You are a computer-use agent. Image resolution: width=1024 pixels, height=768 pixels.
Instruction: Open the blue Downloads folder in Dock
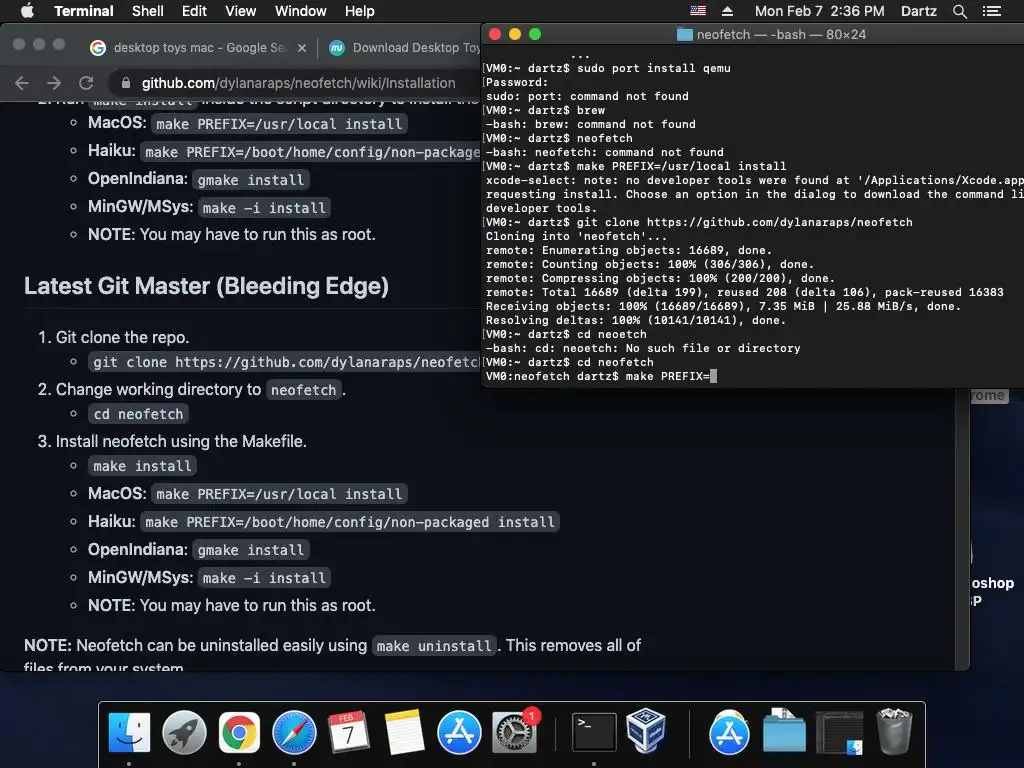point(784,731)
